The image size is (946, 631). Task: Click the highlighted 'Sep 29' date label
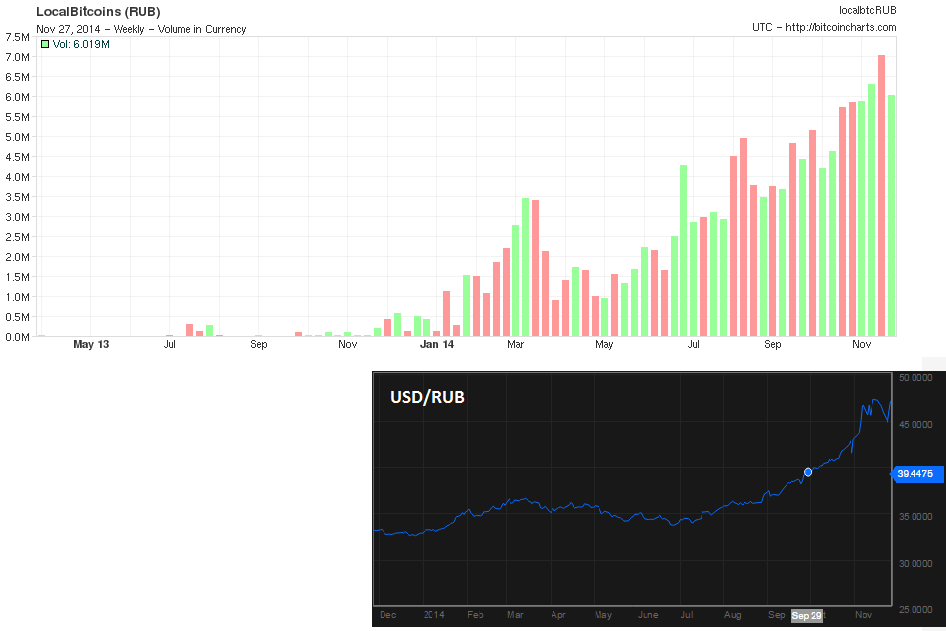click(x=806, y=616)
